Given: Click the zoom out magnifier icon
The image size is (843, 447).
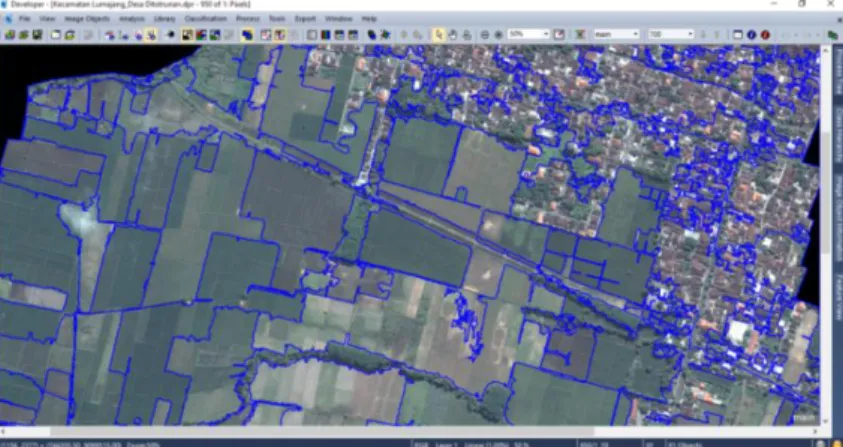Looking at the screenshot, I should [485, 34].
